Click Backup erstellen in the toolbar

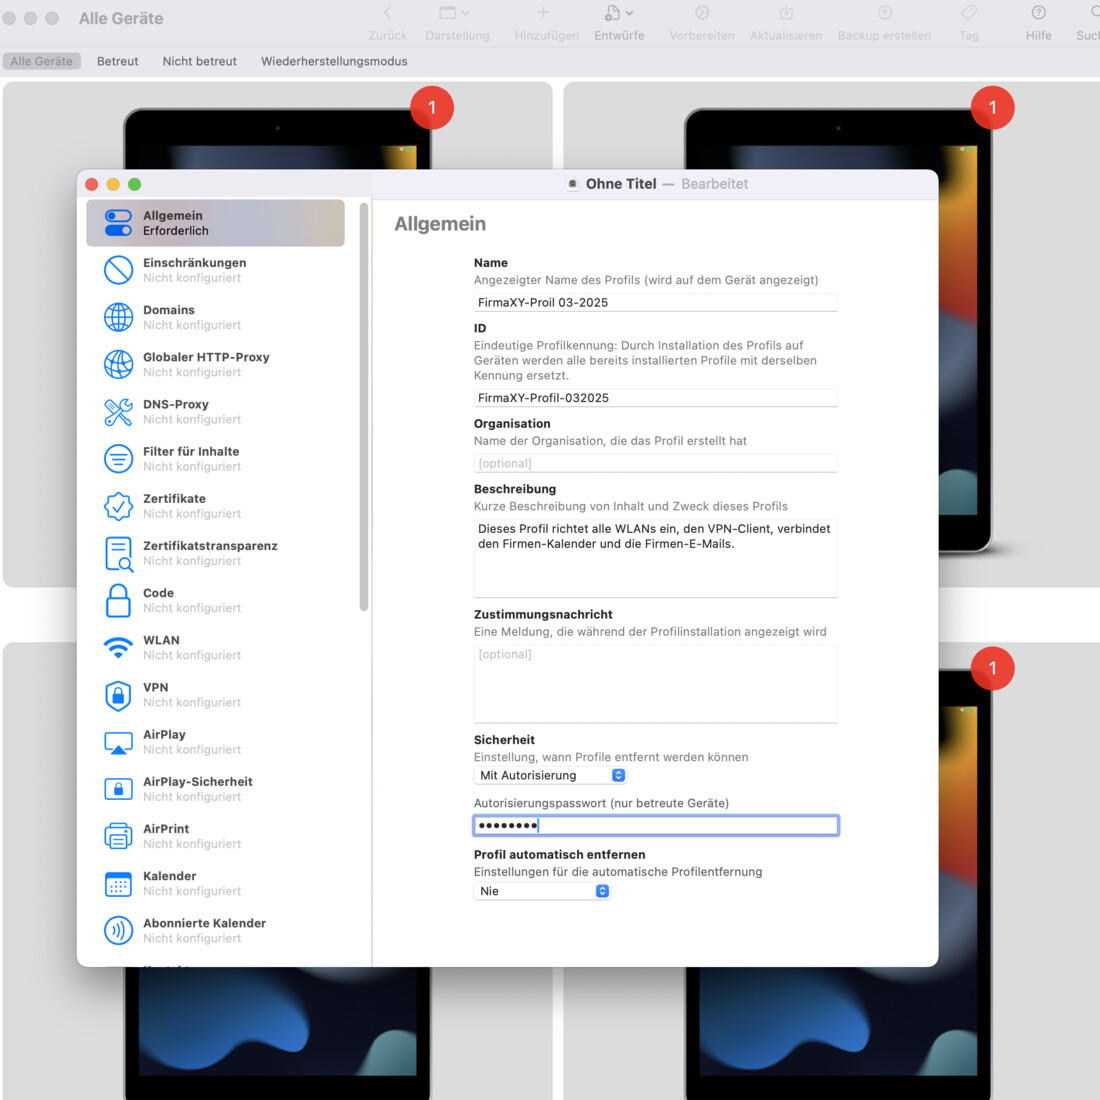coord(884,22)
